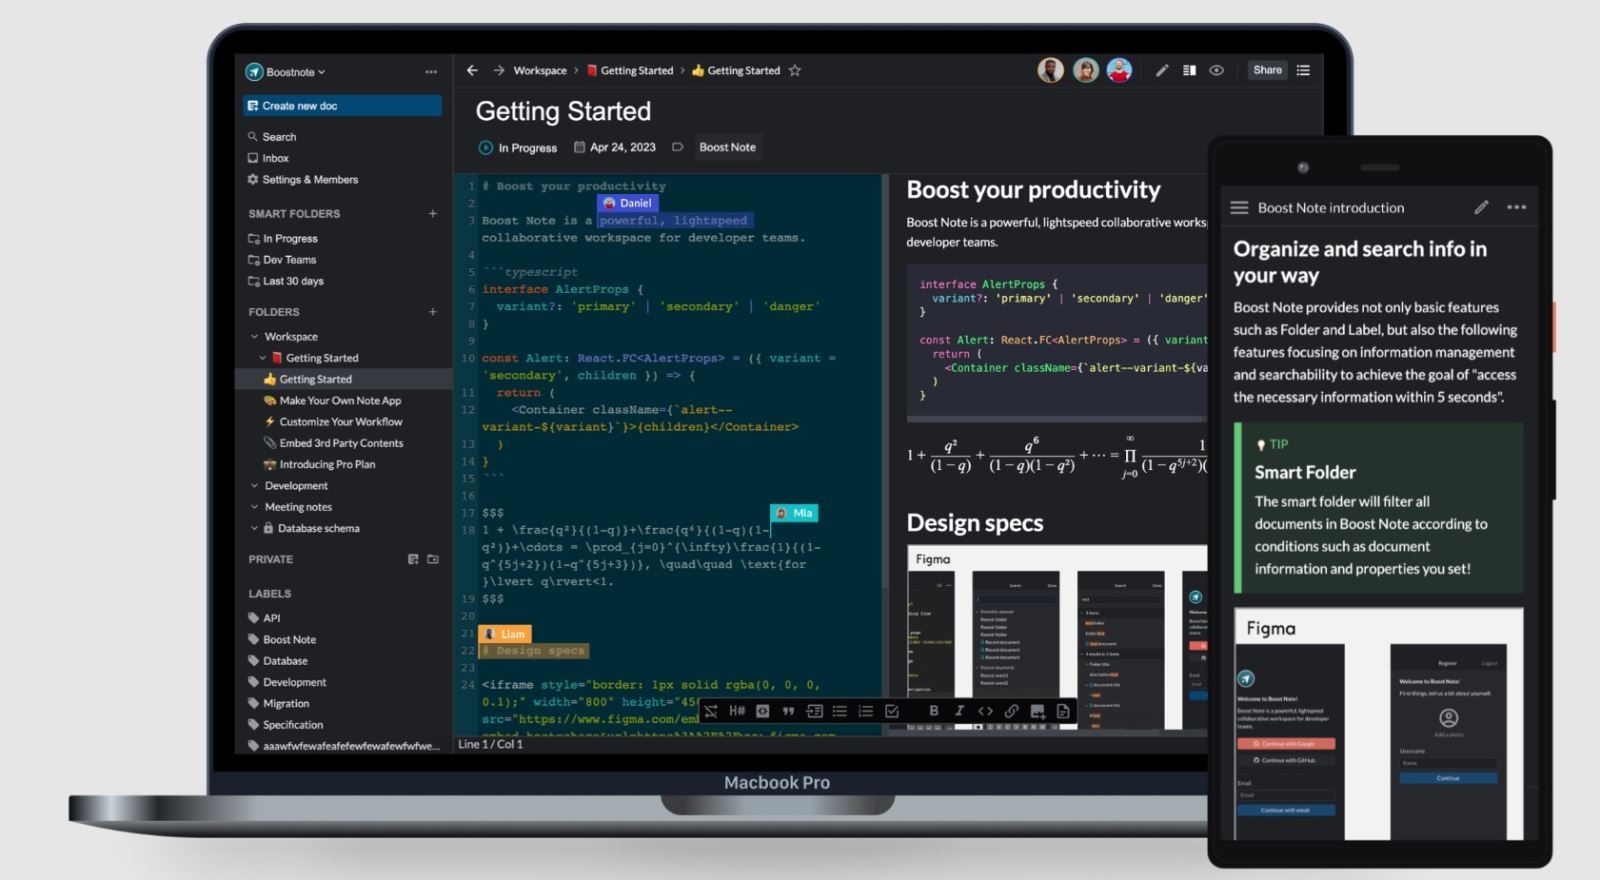Apply italic formatting
Image resolution: width=1600 pixels, height=880 pixels.
point(959,711)
